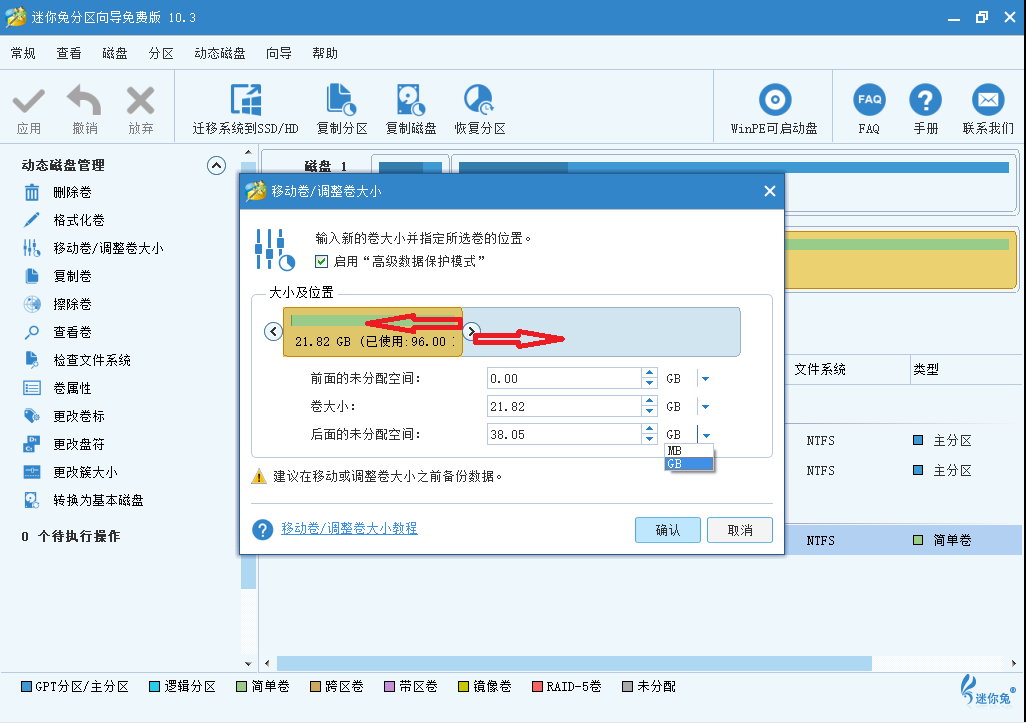Click the disk panel scroll-down arrow
This screenshot has height=724, width=1026.
(248, 663)
